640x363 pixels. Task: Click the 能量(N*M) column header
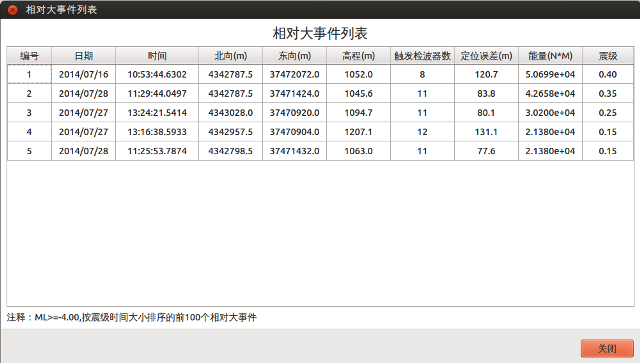coord(550,56)
